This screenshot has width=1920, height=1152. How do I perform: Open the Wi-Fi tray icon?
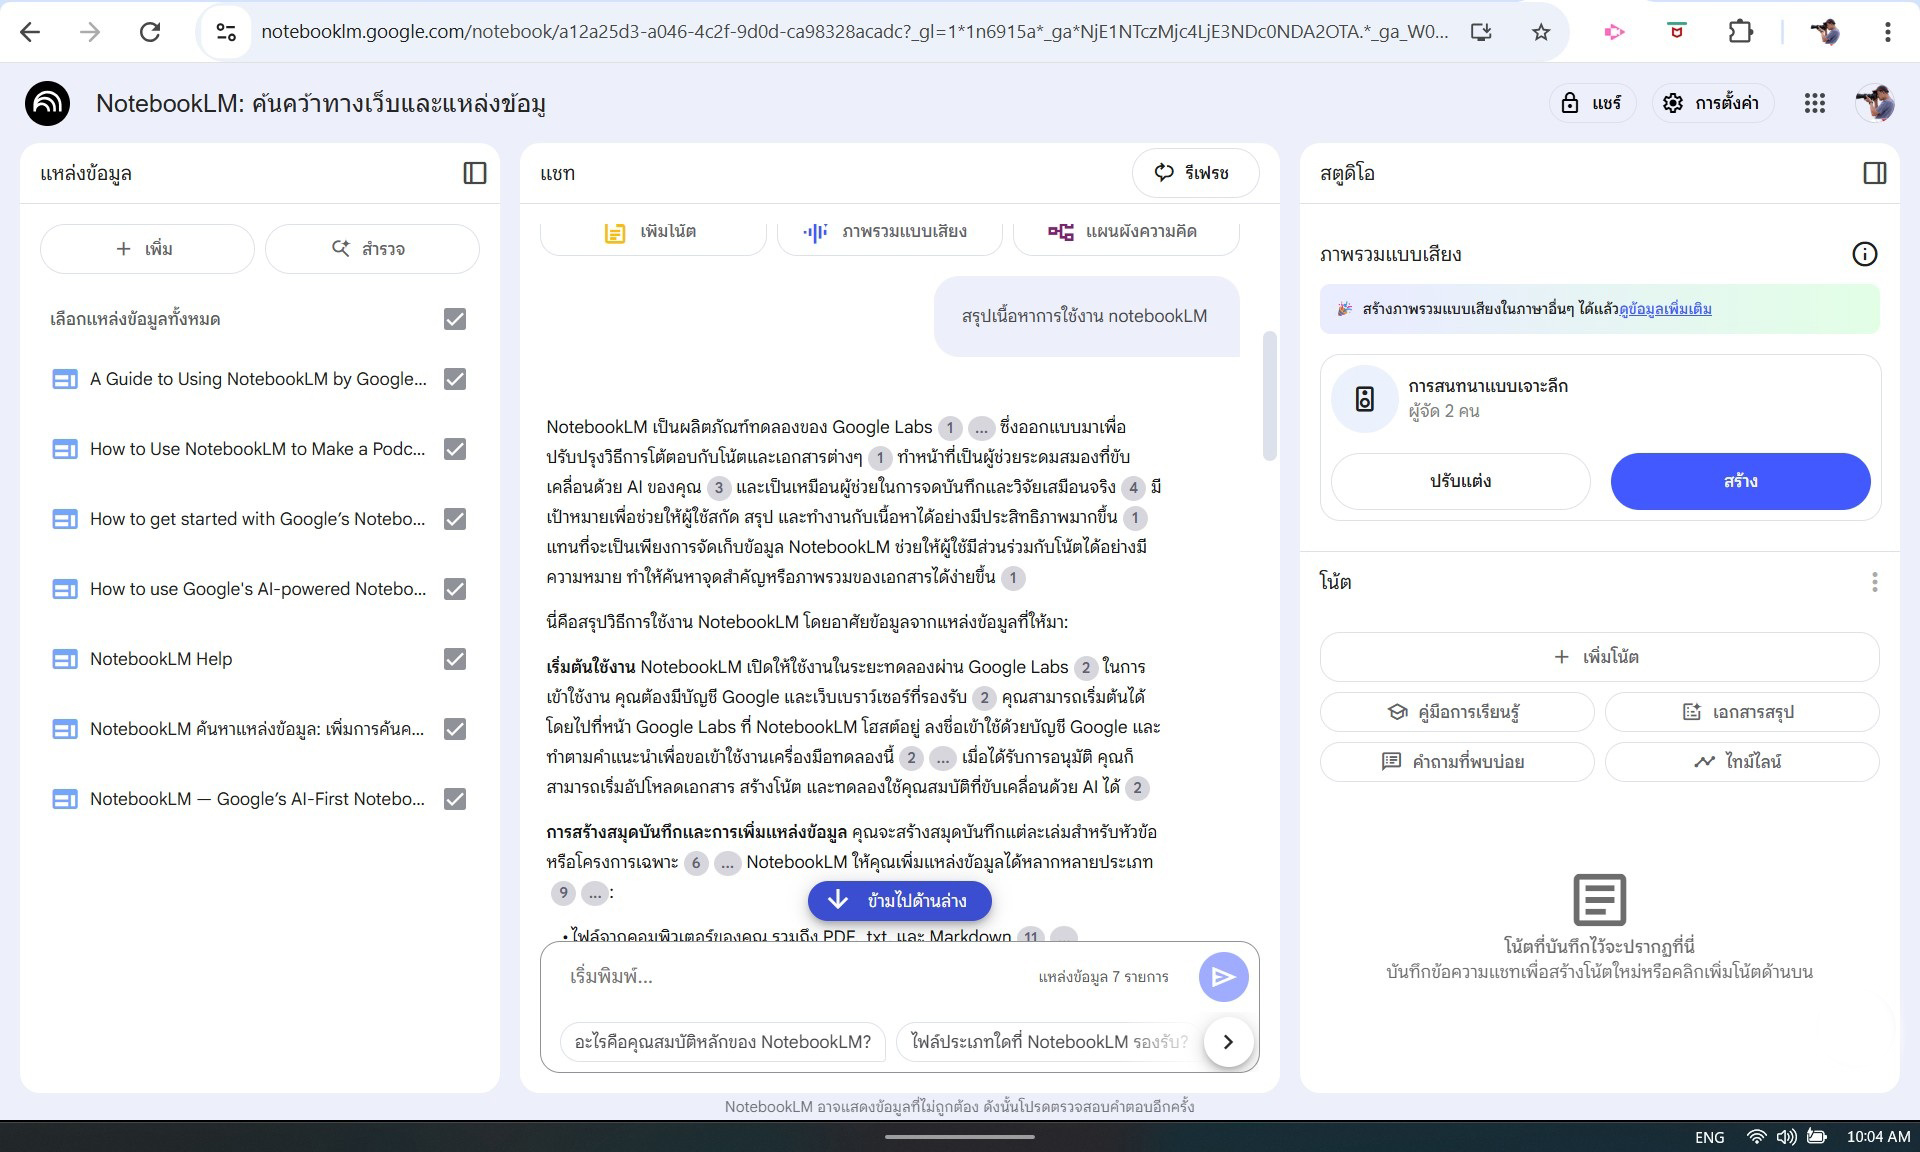[1756, 1137]
